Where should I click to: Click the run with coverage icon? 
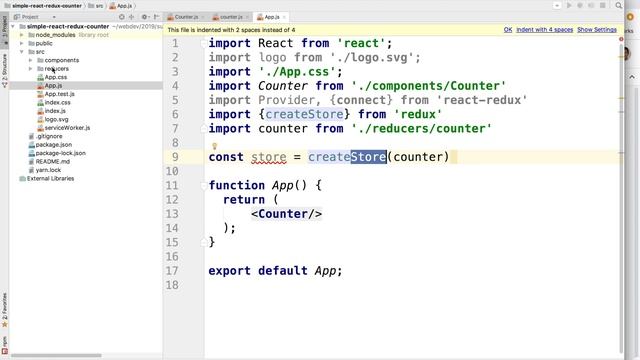(591, 5)
